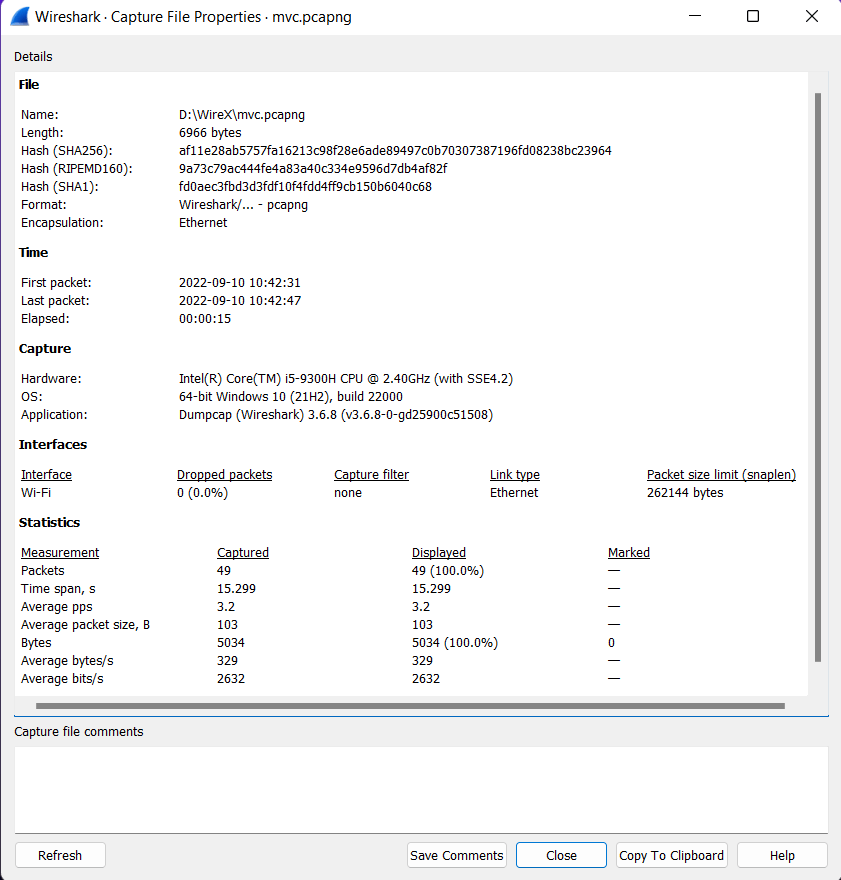Close window using title bar X
This screenshot has height=880, width=841.
coord(811,16)
